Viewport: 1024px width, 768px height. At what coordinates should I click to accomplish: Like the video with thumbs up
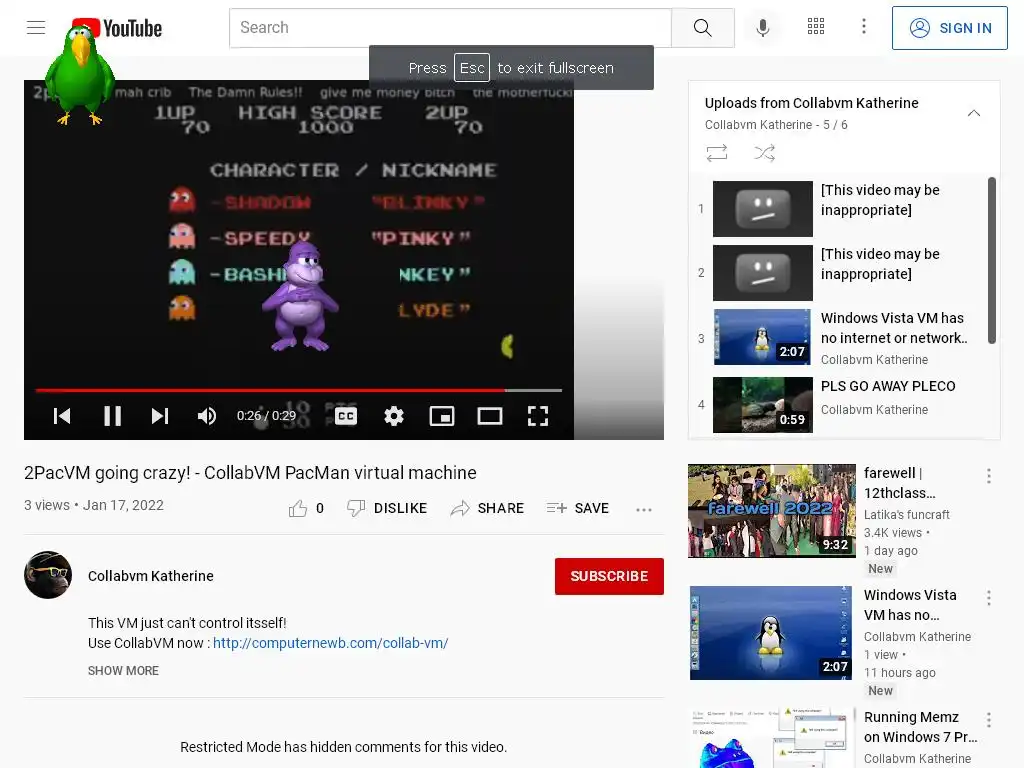(x=298, y=509)
